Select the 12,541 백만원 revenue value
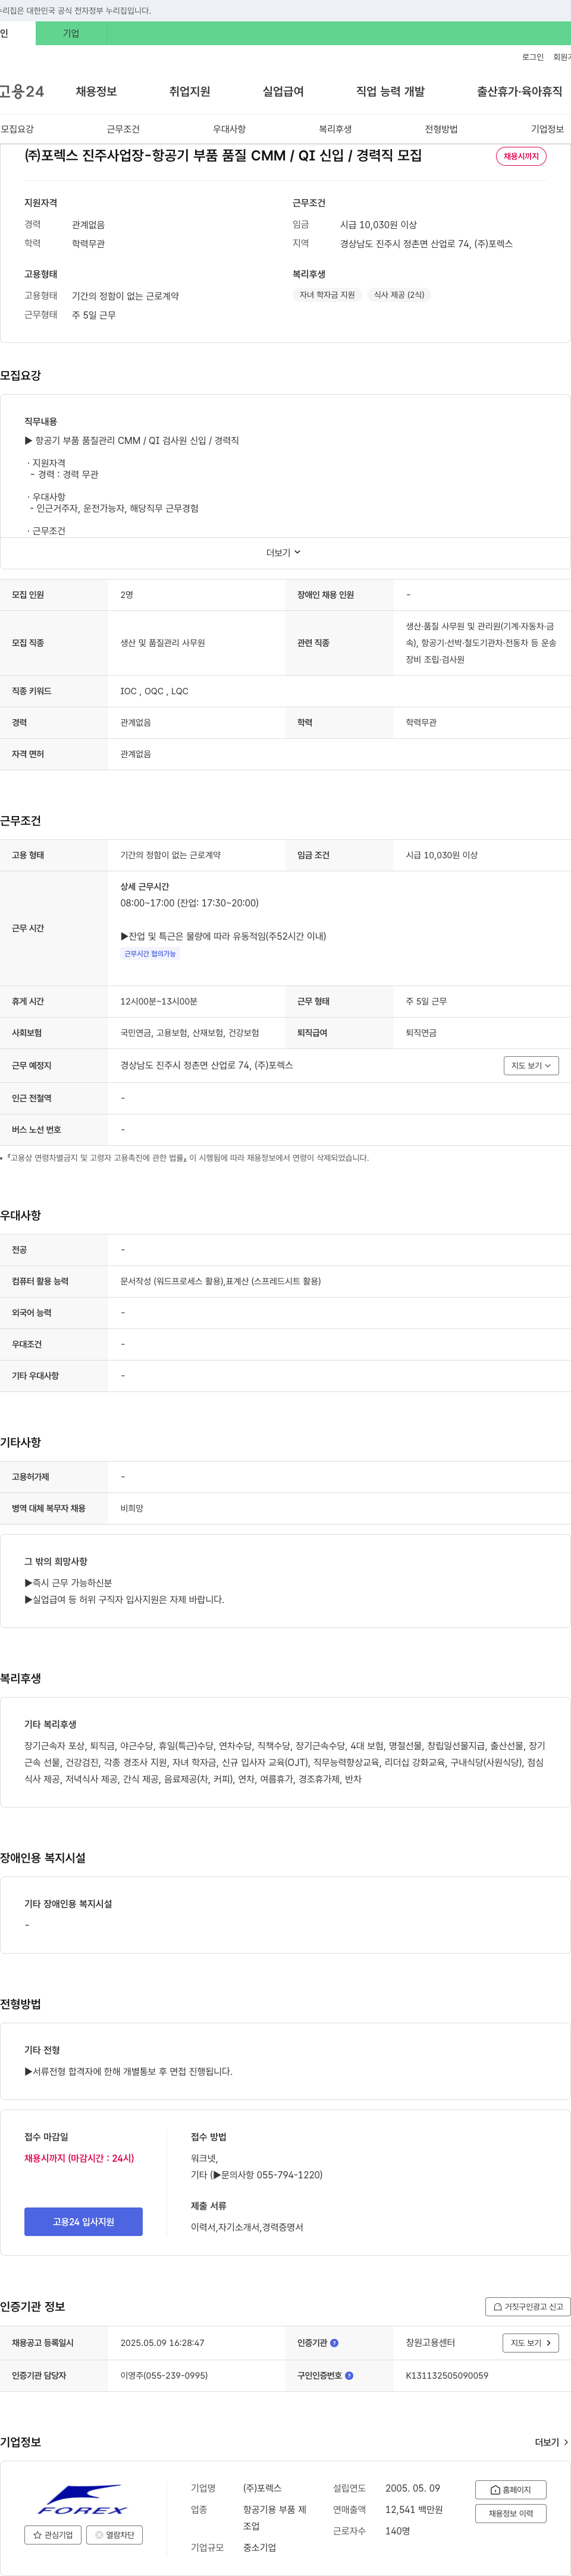571x2576 pixels. [414, 2509]
